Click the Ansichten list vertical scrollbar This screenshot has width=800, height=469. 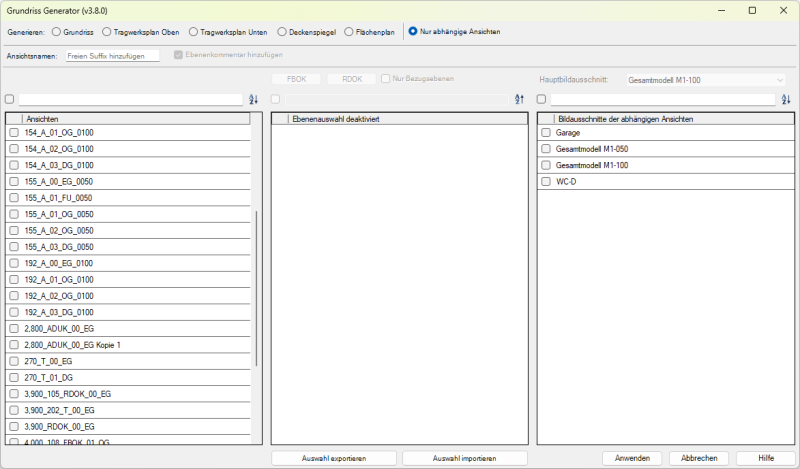256,288
